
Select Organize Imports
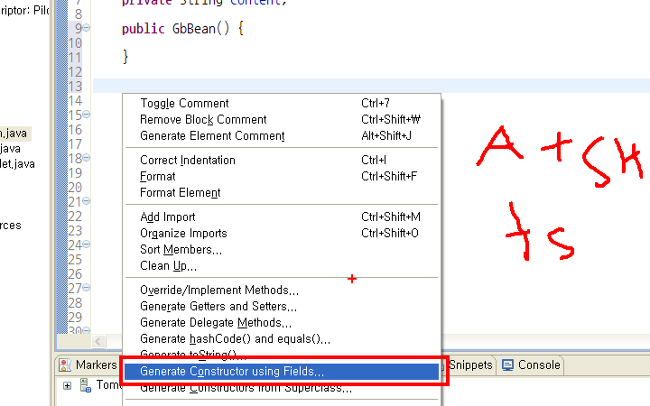282,233
